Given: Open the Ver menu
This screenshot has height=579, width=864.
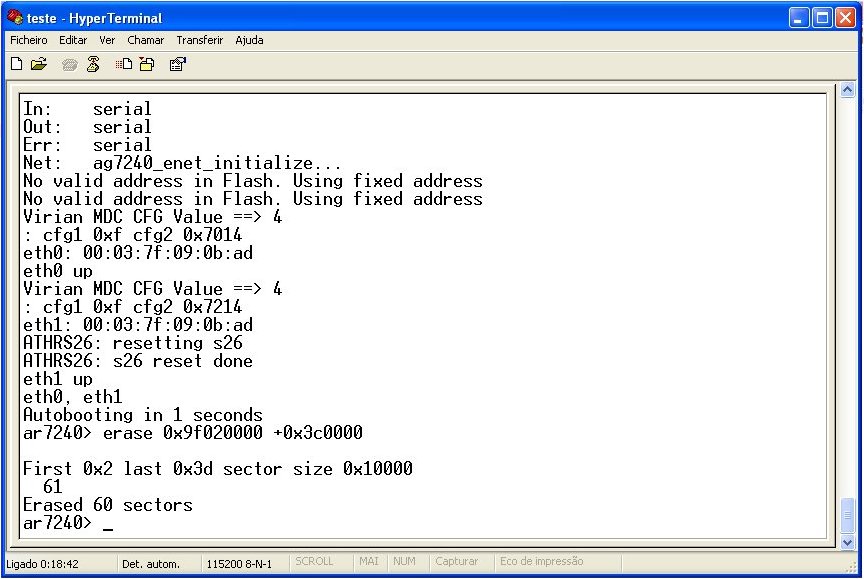Looking at the screenshot, I should [x=107, y=40].
